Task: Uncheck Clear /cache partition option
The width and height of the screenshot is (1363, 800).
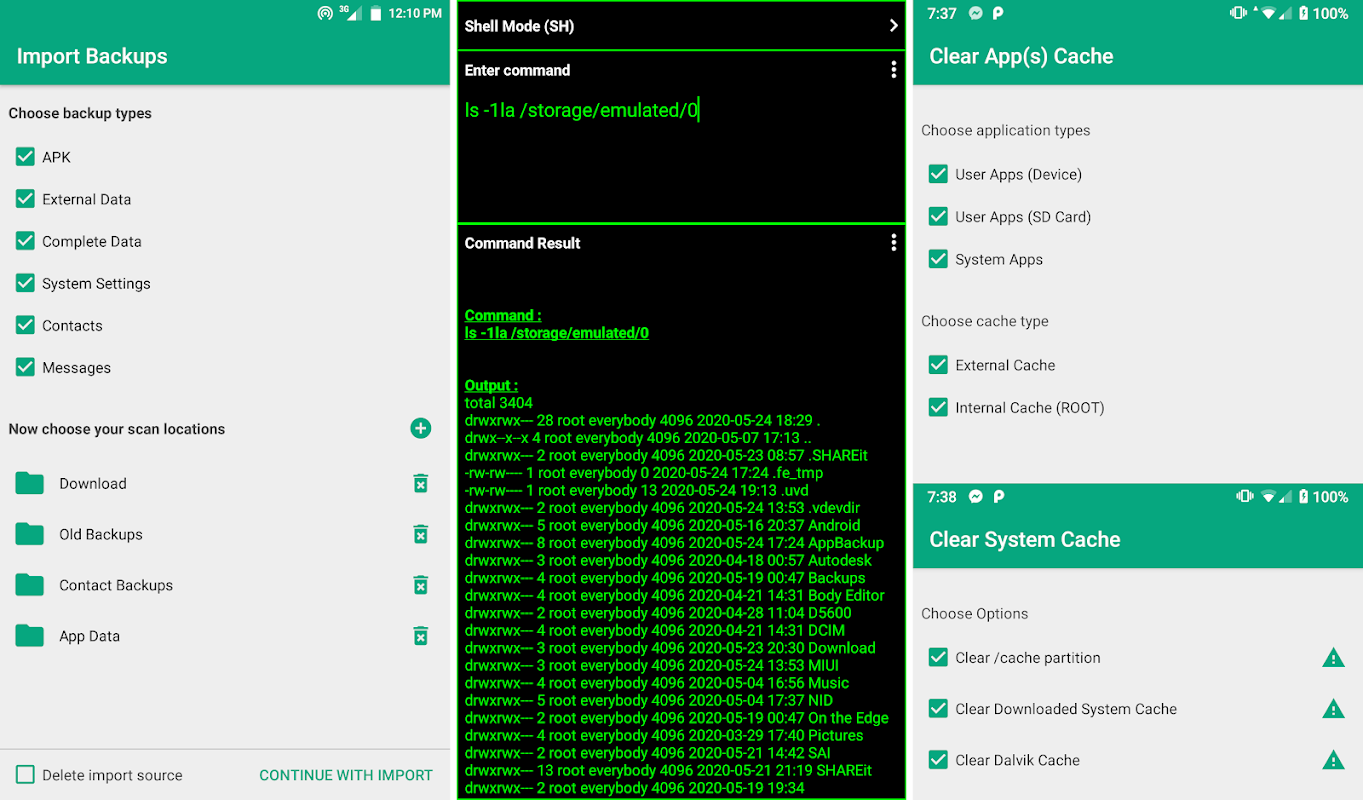Action: 938,657
